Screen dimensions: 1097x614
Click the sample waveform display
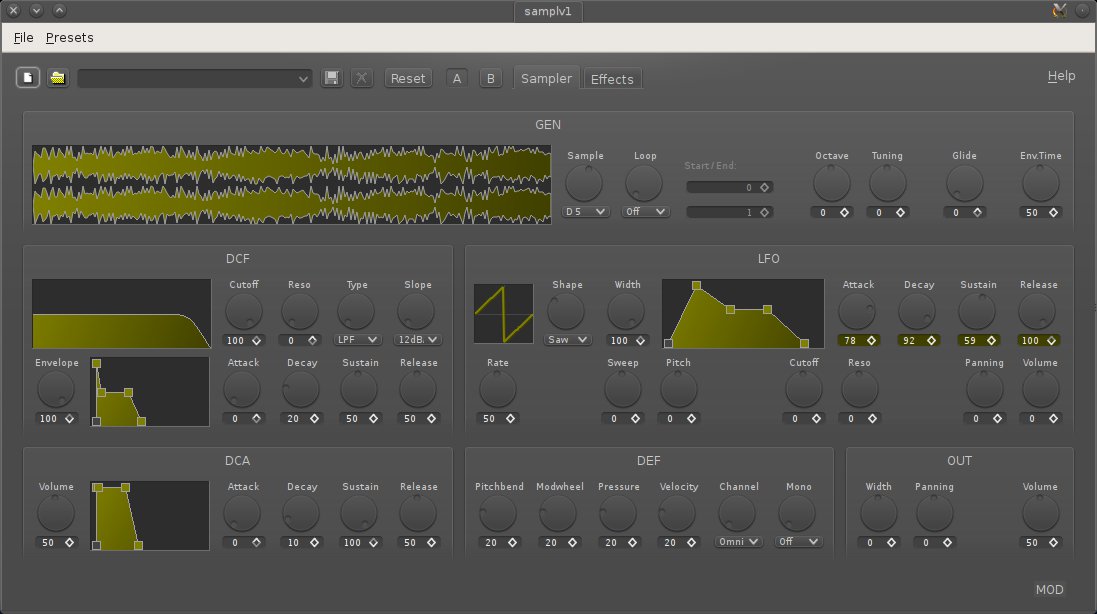click(291, 184)
